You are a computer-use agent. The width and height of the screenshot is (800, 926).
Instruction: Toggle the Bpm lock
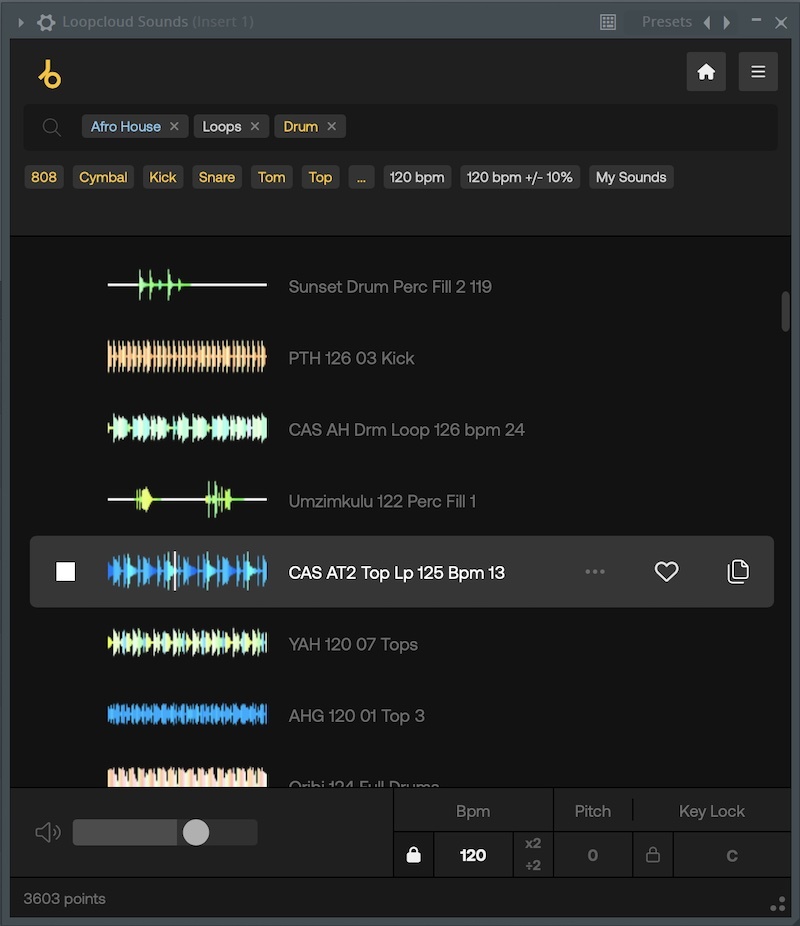(413, 855)
